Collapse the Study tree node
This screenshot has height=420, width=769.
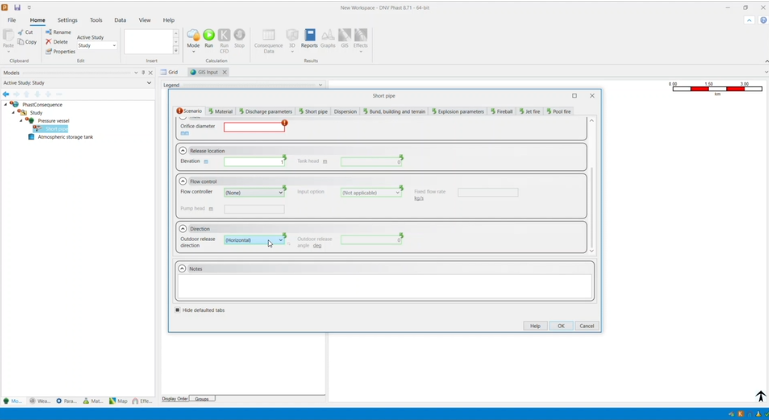14,113
